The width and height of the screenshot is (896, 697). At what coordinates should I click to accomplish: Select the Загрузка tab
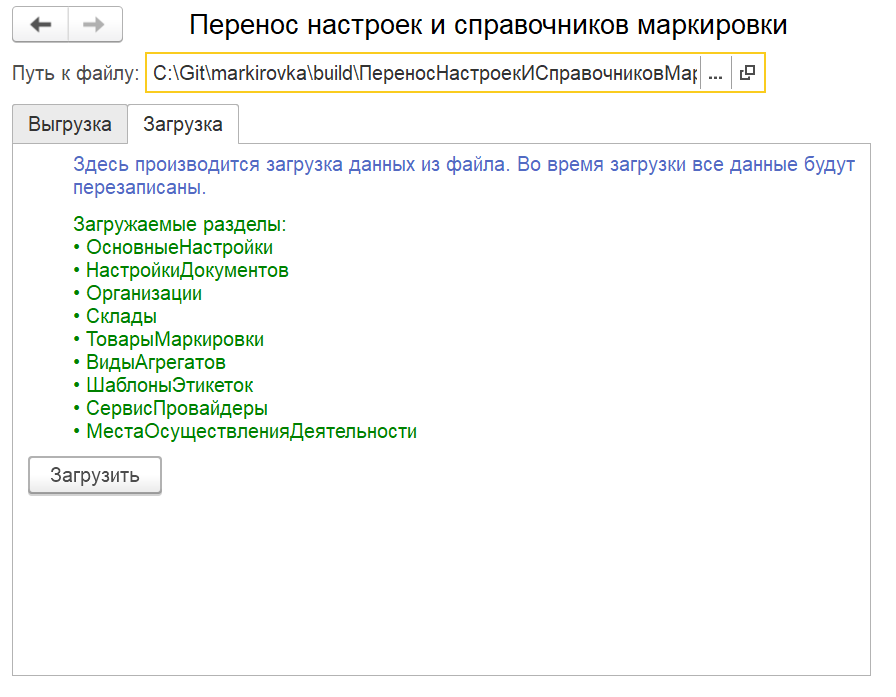point(183,124)
